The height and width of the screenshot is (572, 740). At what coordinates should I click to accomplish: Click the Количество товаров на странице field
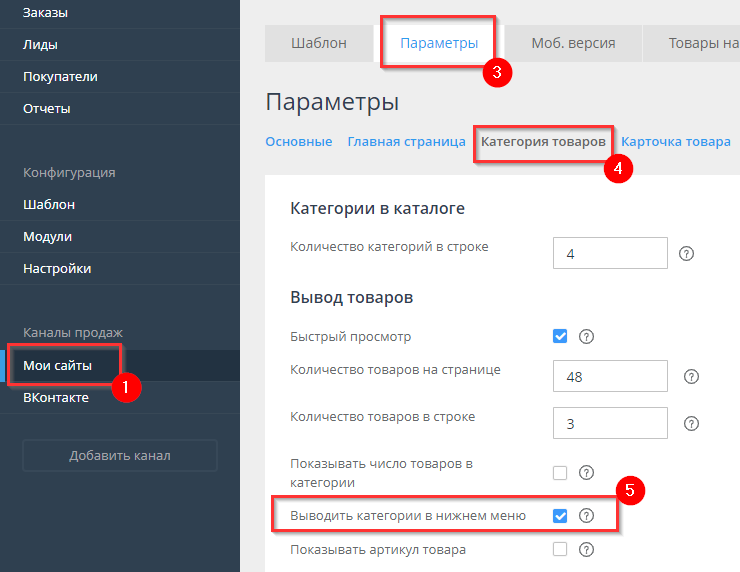(x=610, y=376)
